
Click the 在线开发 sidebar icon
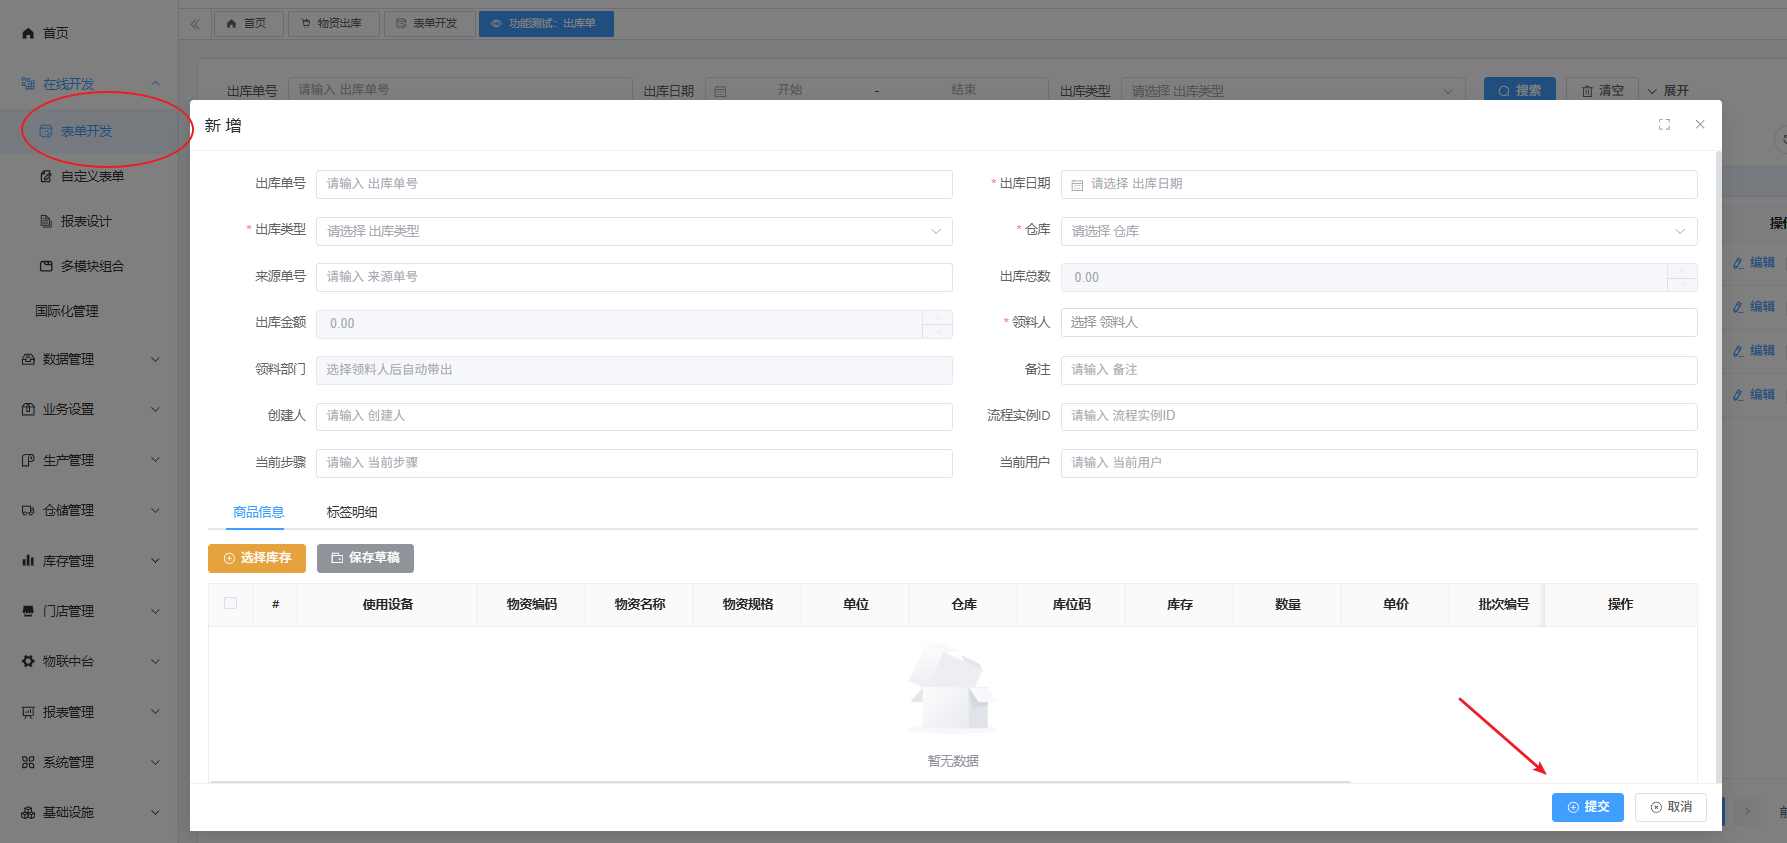28,84
